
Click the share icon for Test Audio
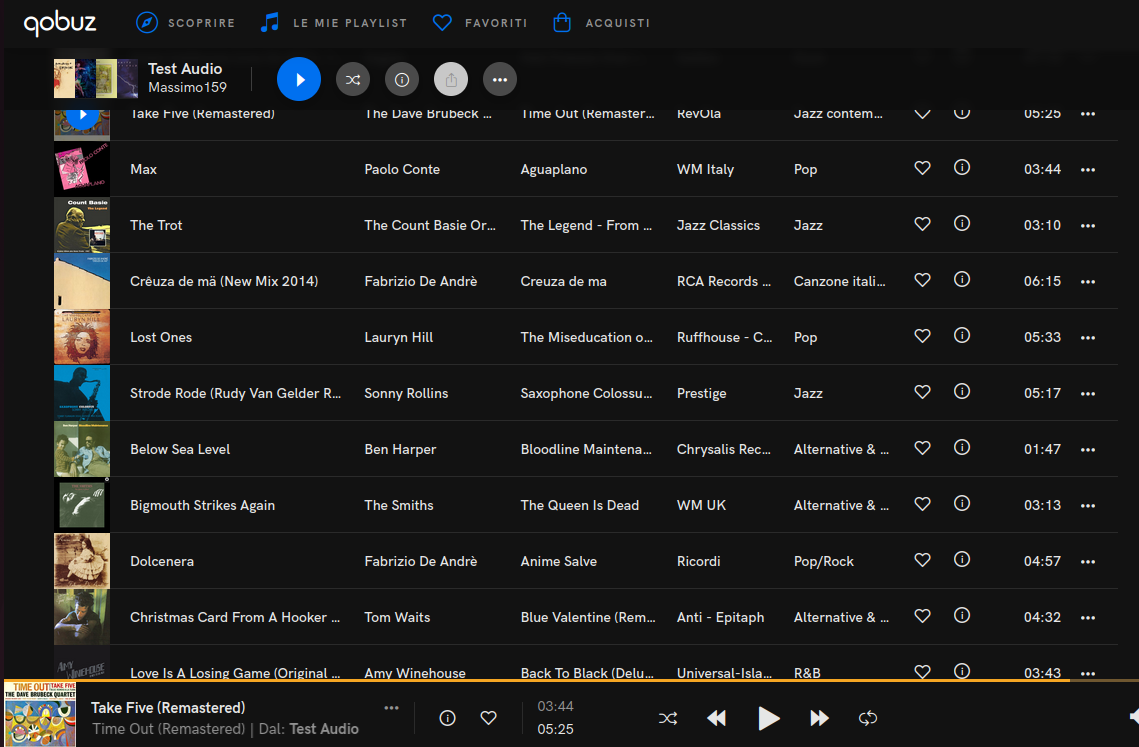tap(451, 79)
